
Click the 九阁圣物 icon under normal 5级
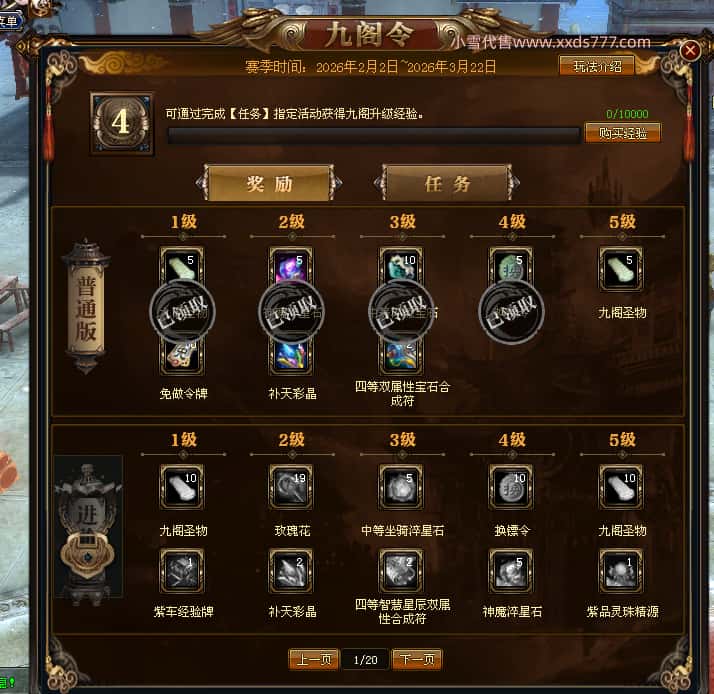pos(621,269)
